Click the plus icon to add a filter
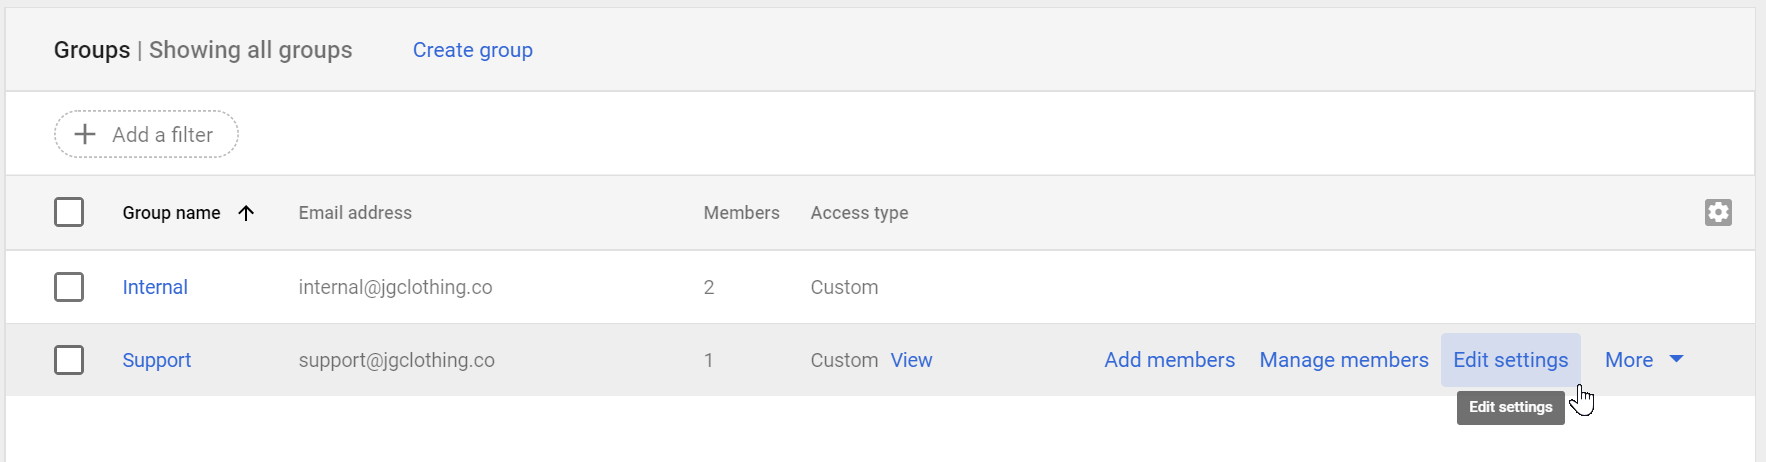This screenshot has width=1766, height=462. (86, 134)
